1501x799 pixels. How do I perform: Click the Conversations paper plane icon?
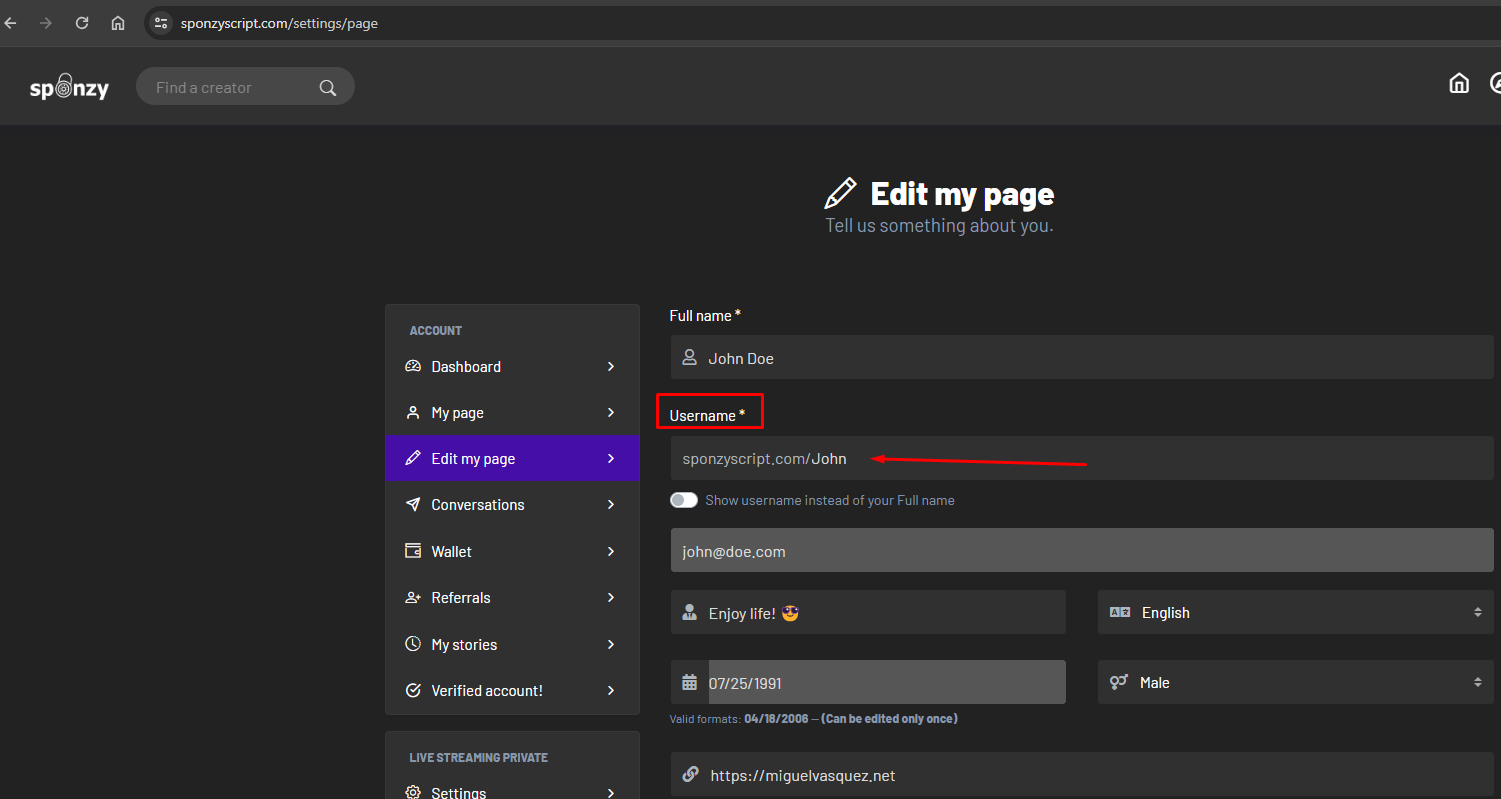pos(413,504)
